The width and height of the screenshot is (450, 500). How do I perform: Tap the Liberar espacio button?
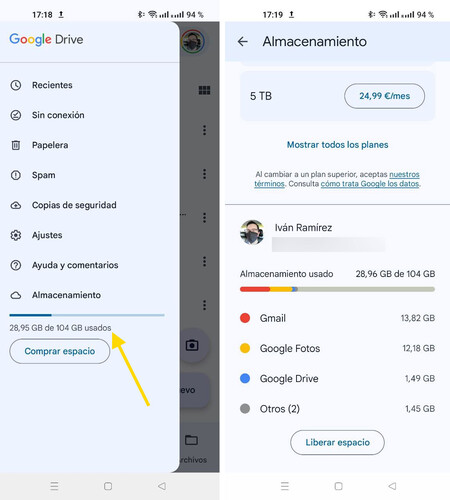coord(337,442)
